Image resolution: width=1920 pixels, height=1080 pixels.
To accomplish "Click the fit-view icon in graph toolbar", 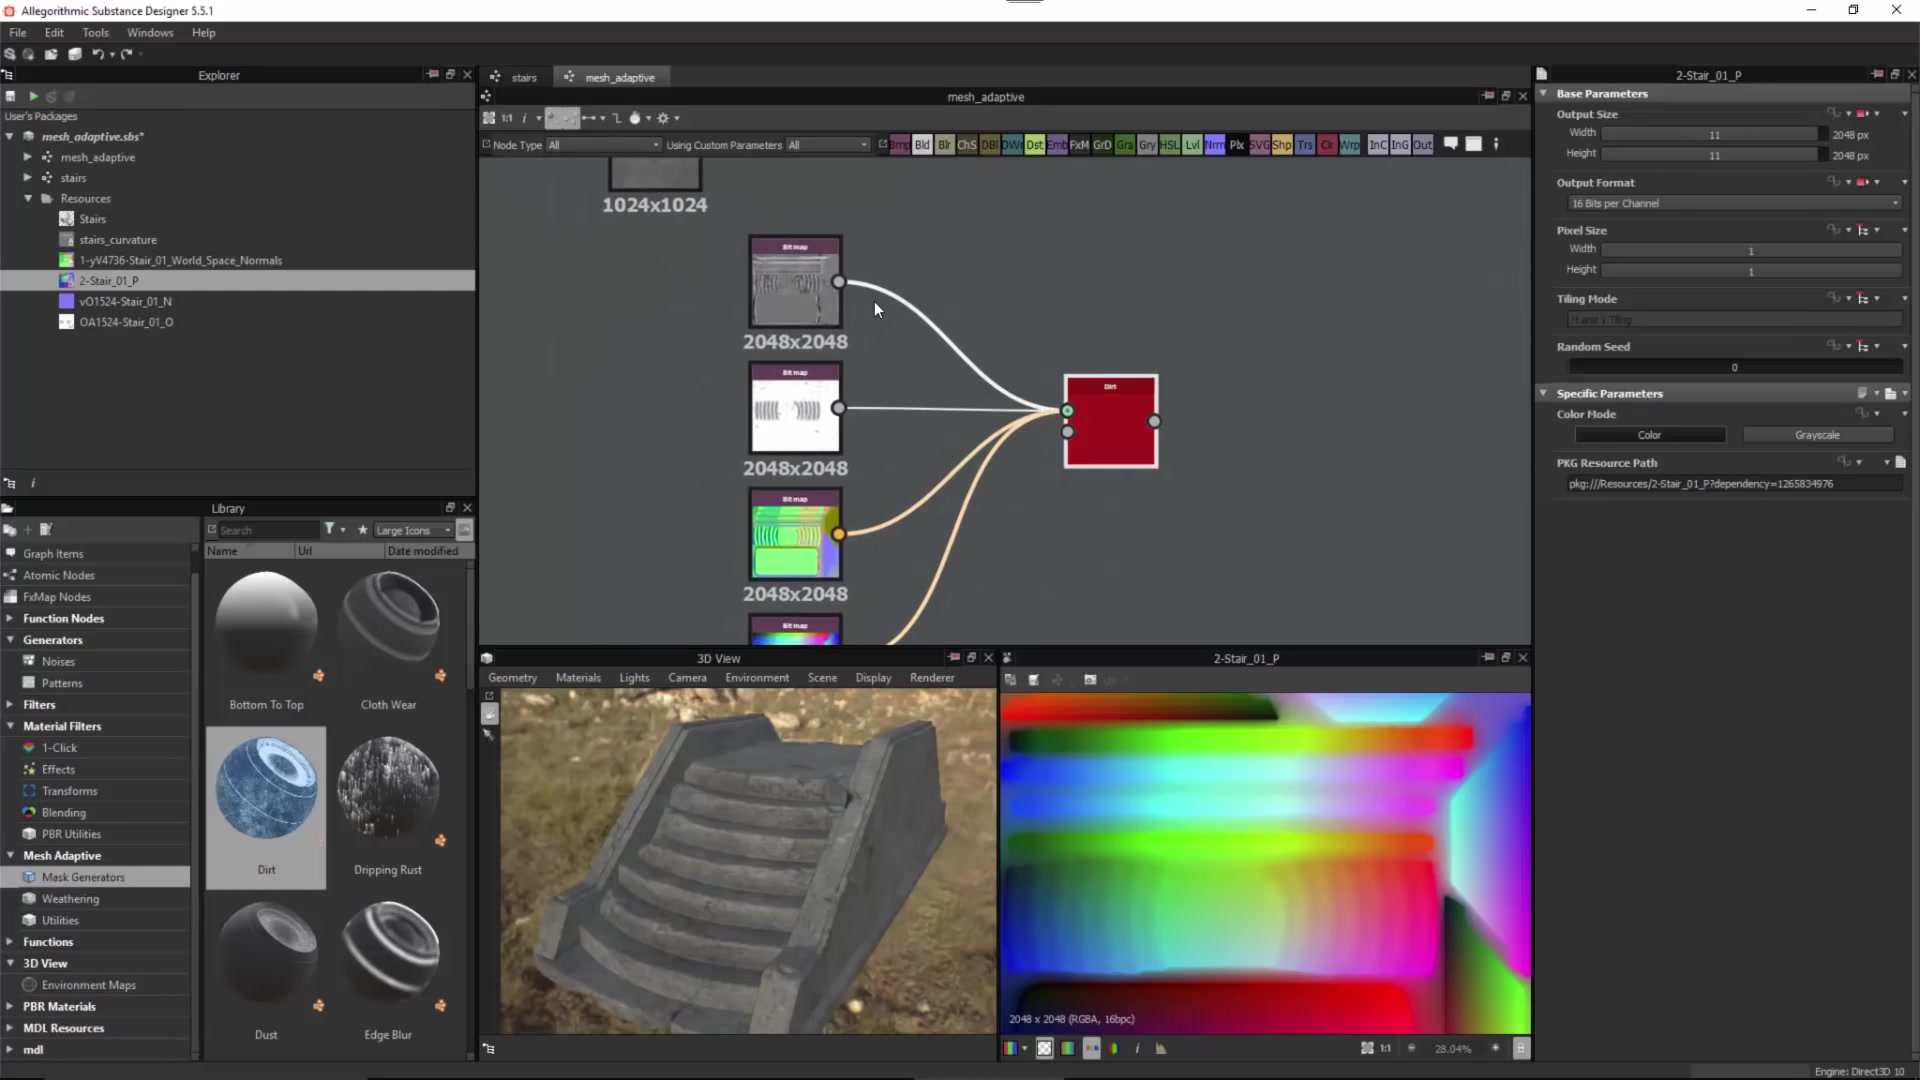I will pyautogui.click(x=489, y=117).
